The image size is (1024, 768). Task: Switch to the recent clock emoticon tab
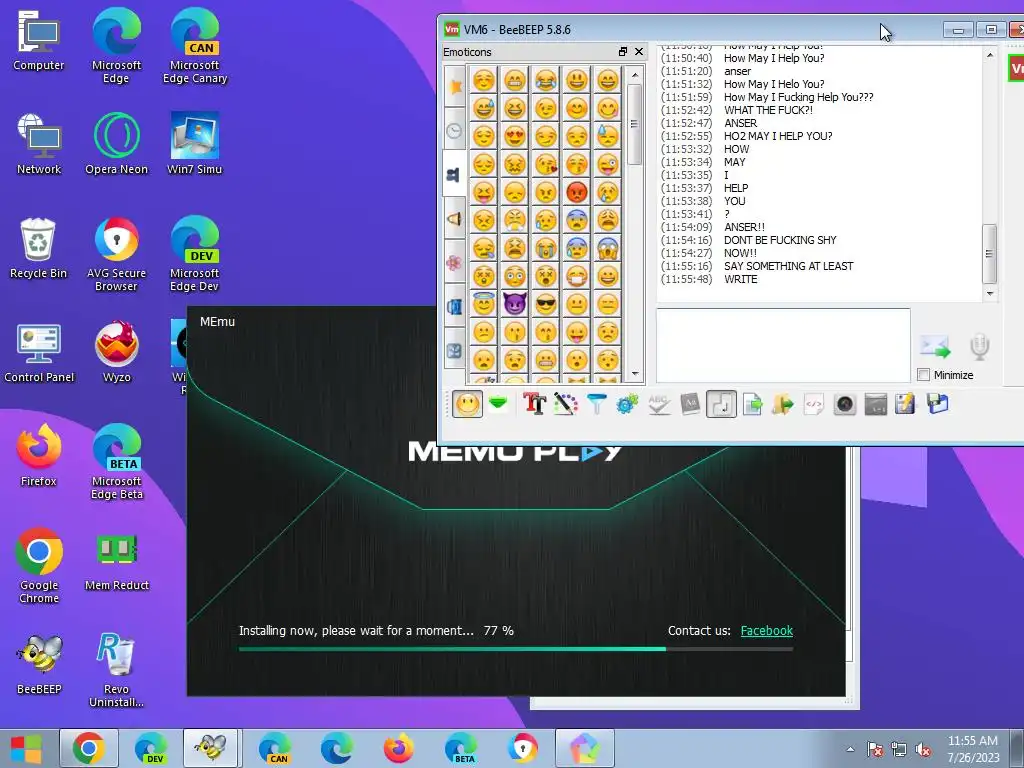[x=455, y=131]
